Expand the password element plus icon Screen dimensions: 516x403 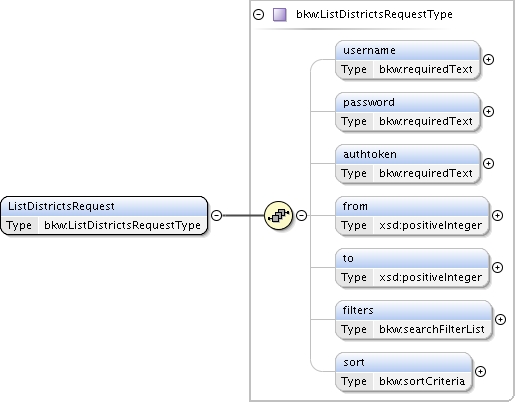tap(488, 111)
